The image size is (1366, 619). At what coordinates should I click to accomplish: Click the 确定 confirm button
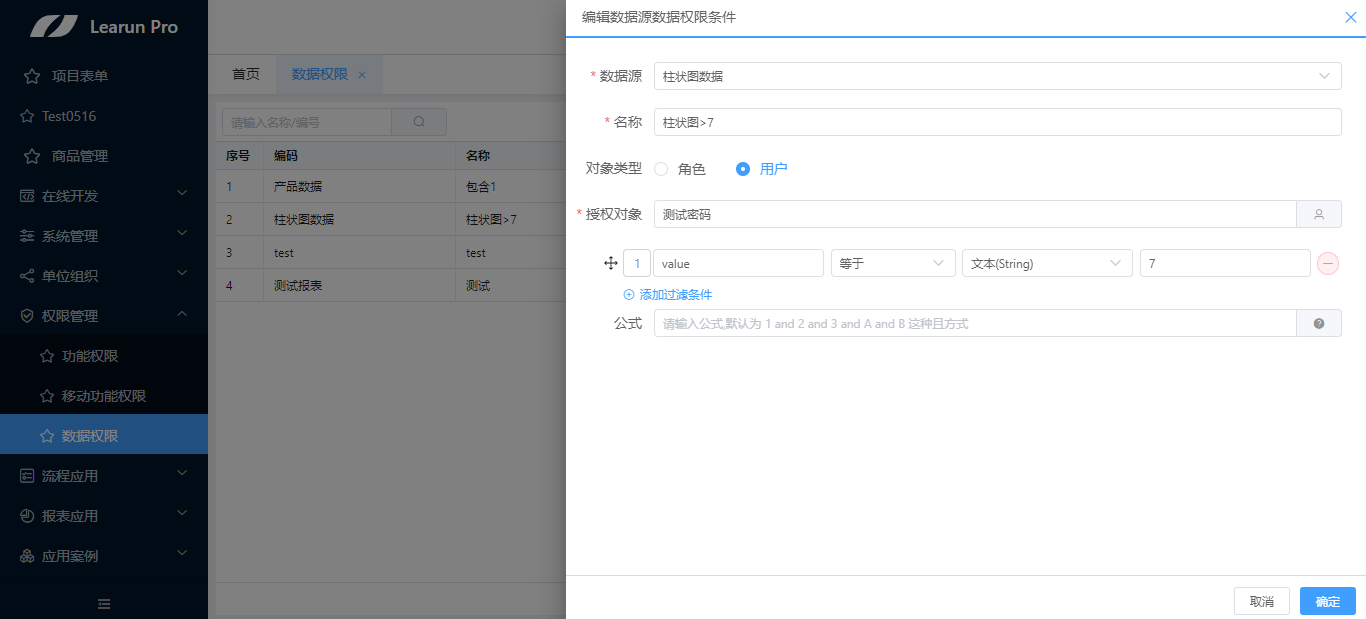1327,601
